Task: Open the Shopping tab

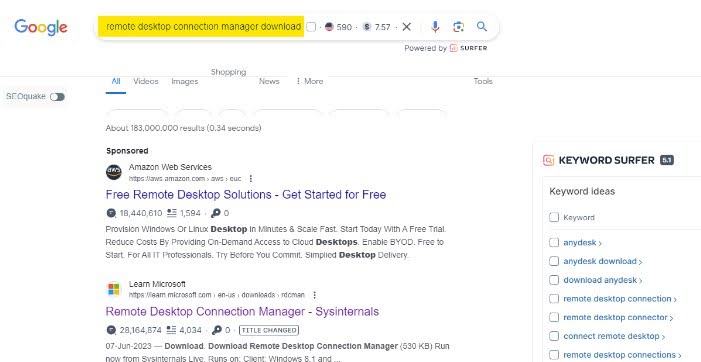Action: coord(228,72)
